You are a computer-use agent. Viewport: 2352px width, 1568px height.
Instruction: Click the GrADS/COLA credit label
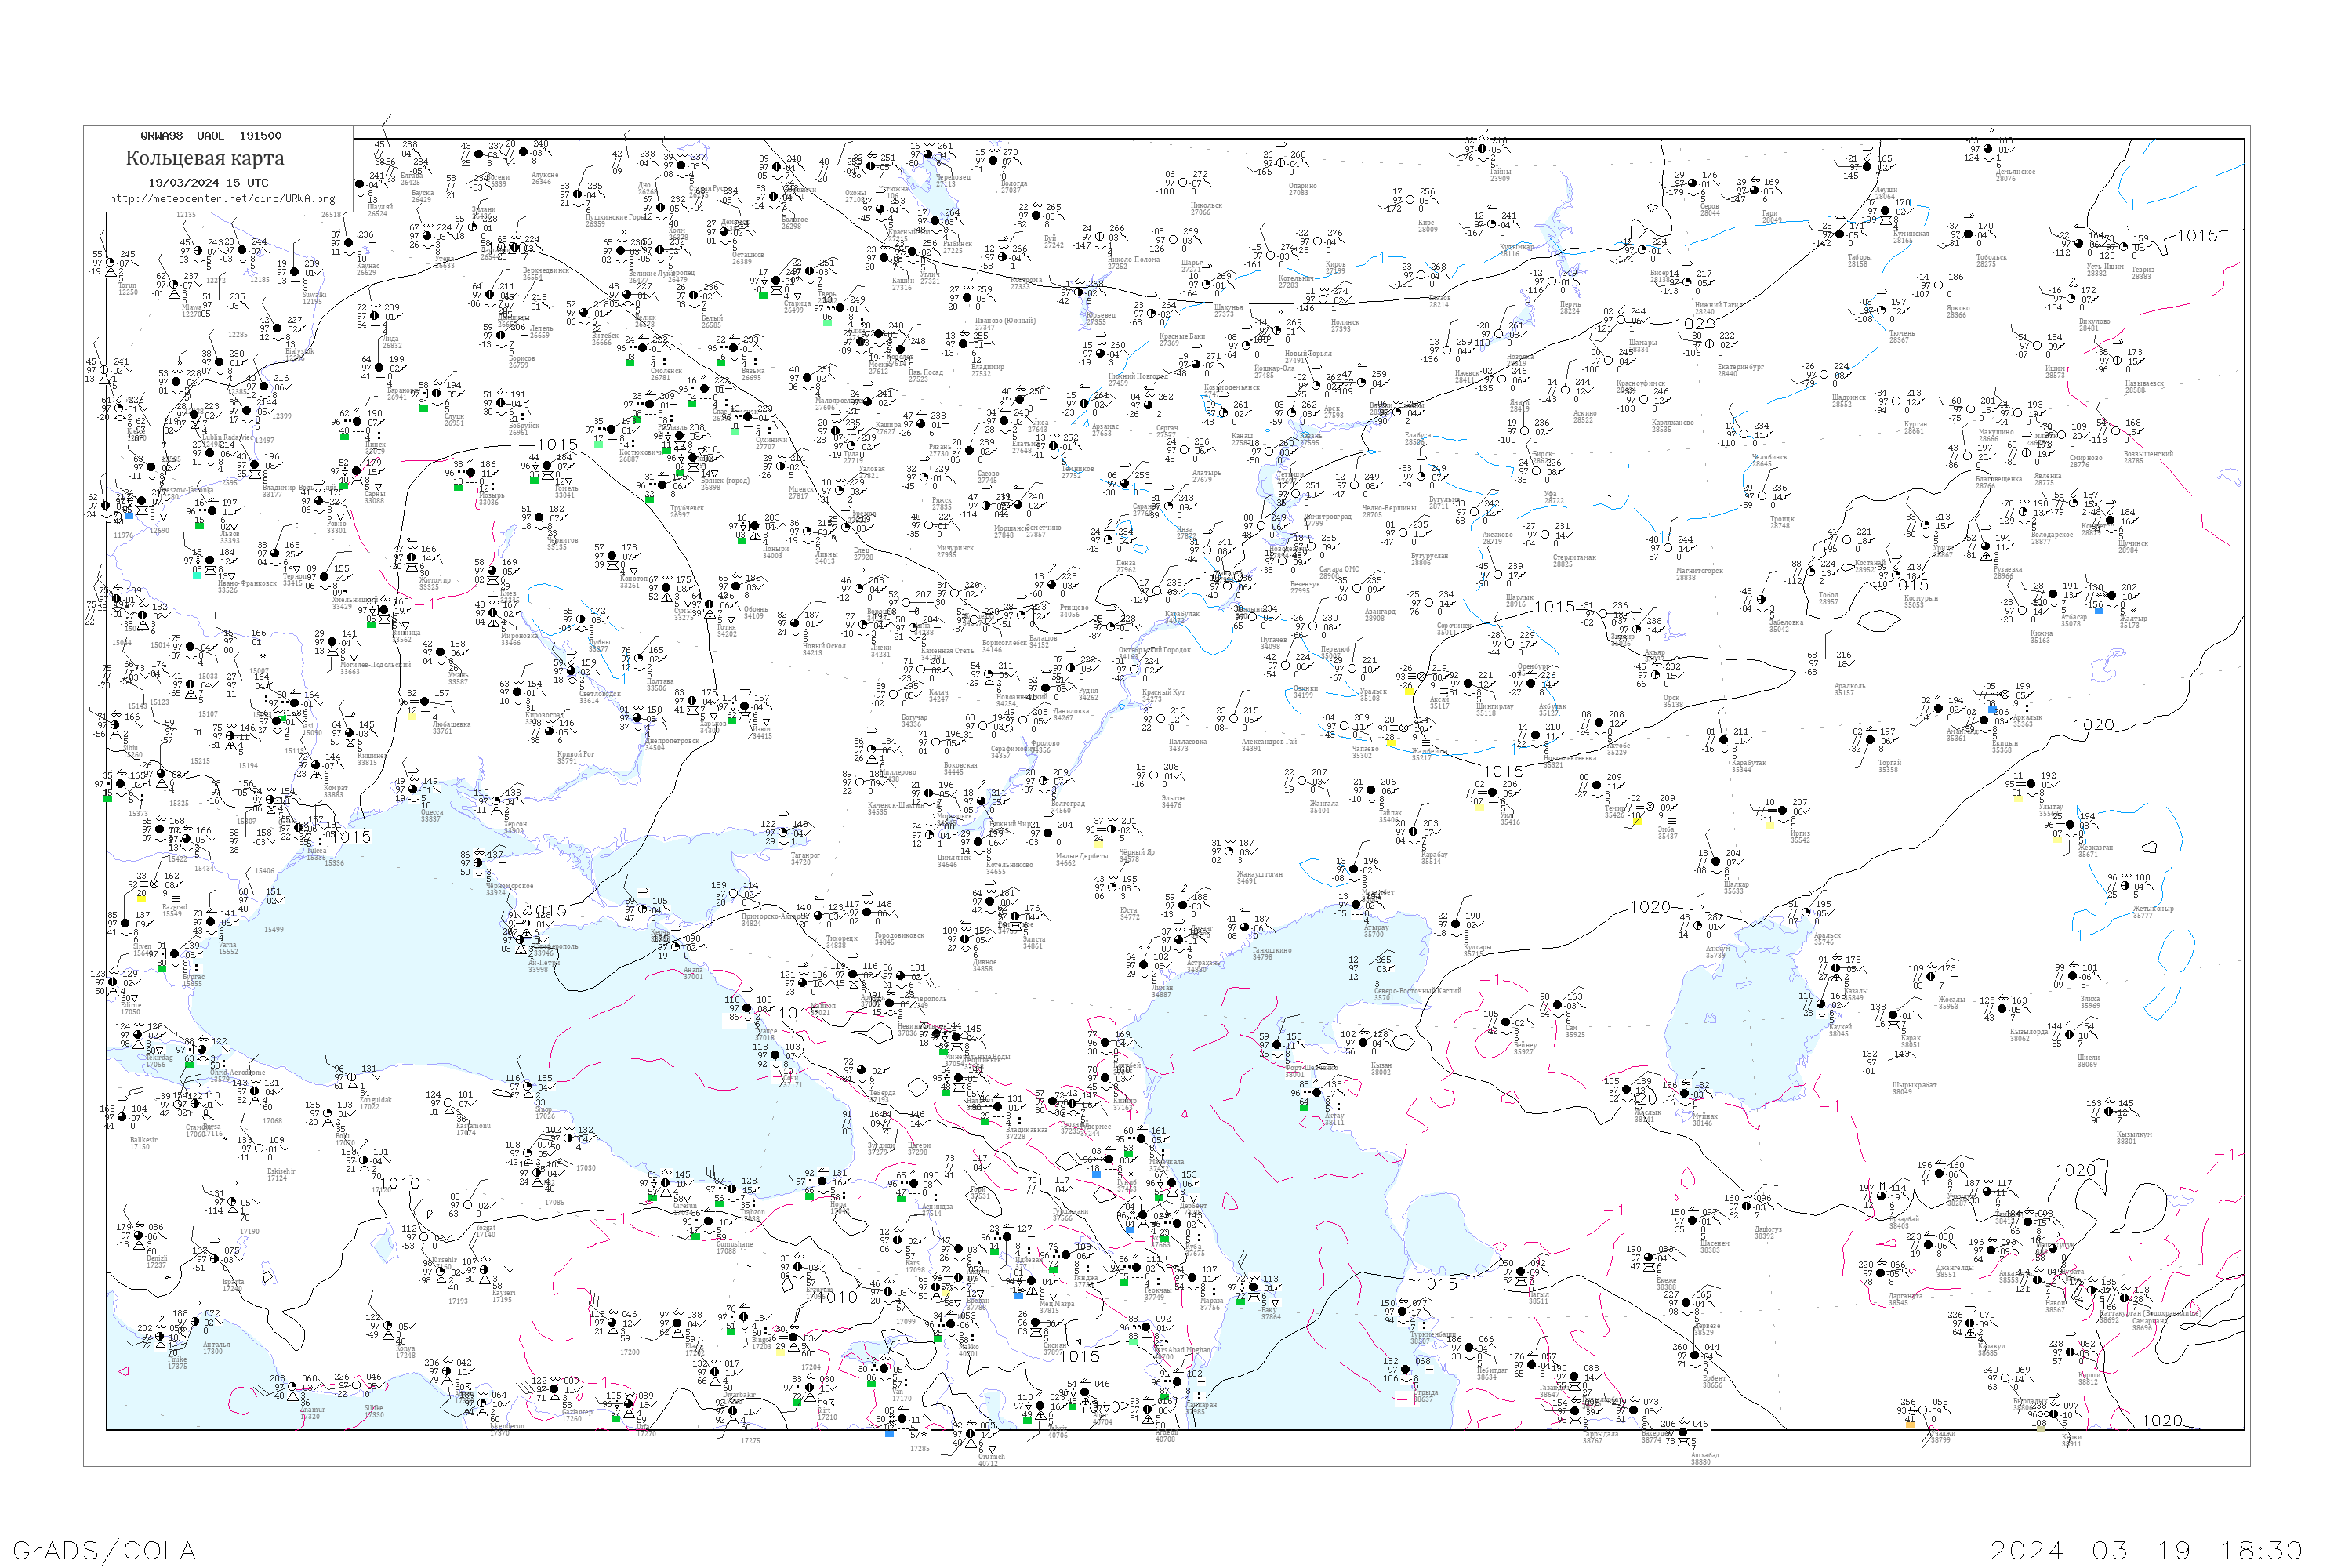tap(104, 1550)
